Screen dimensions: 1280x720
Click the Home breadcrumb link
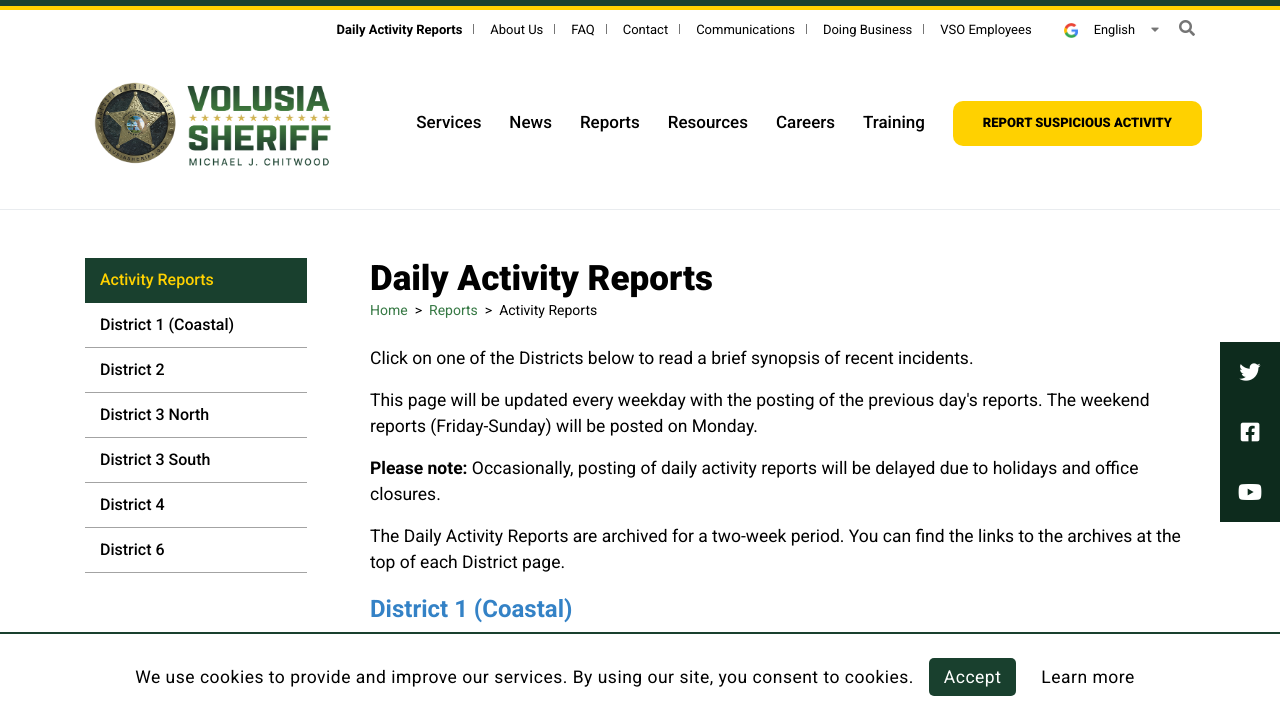pos(389,311)
